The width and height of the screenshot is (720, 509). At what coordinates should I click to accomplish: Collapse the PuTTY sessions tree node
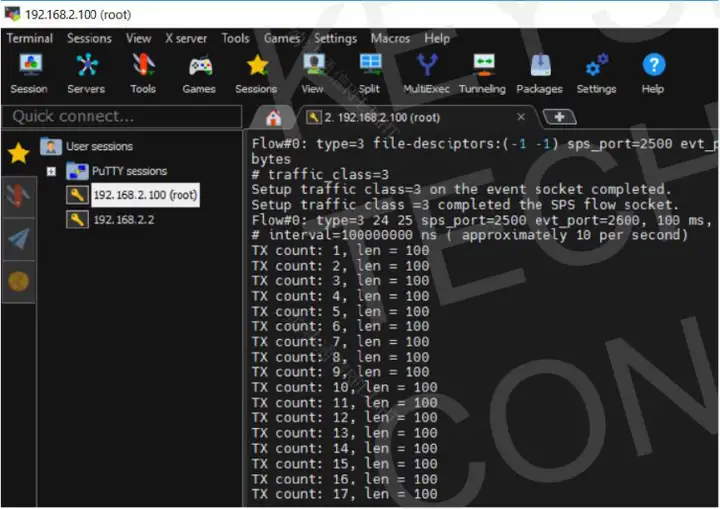pyautogui.click(x=51, y=171)
